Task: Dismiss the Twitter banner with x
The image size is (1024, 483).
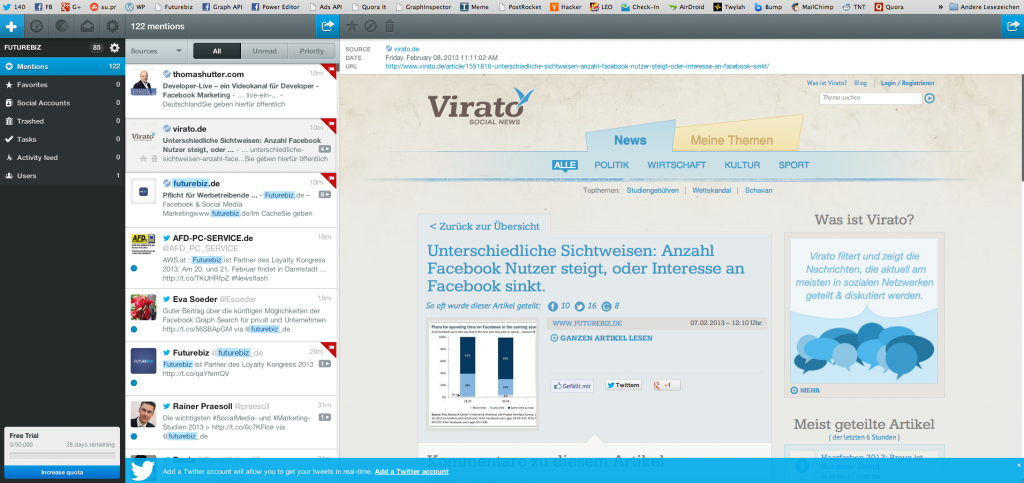Action: coord(1019,465)
